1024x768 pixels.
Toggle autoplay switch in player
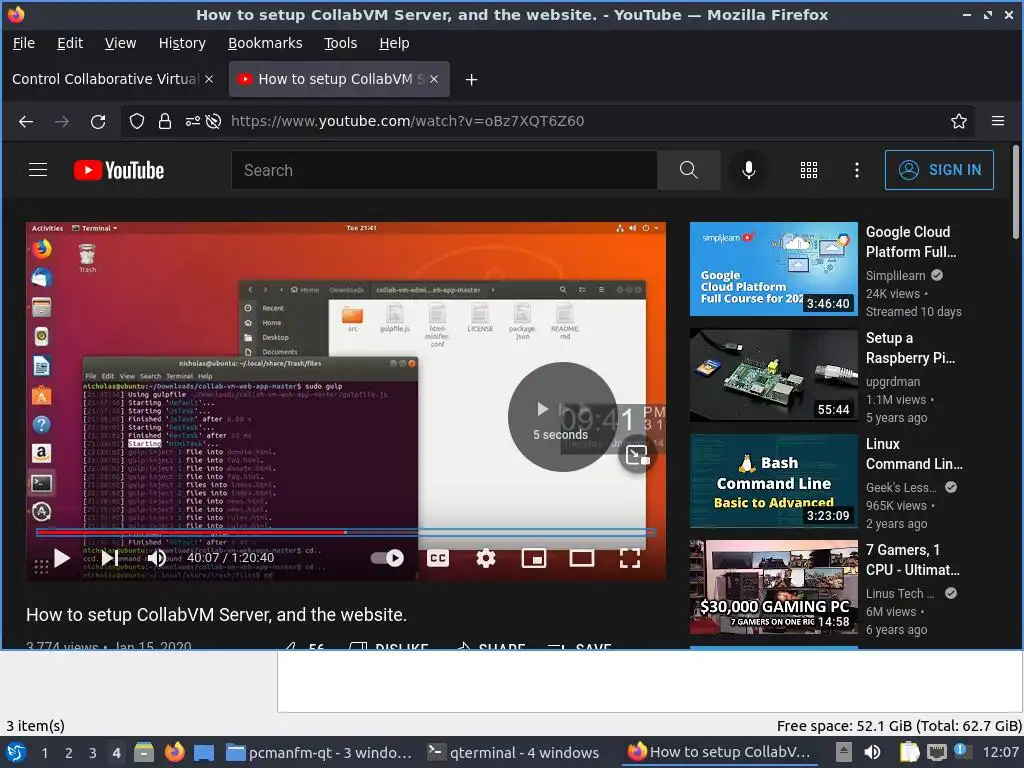click(x=387, y=558)
